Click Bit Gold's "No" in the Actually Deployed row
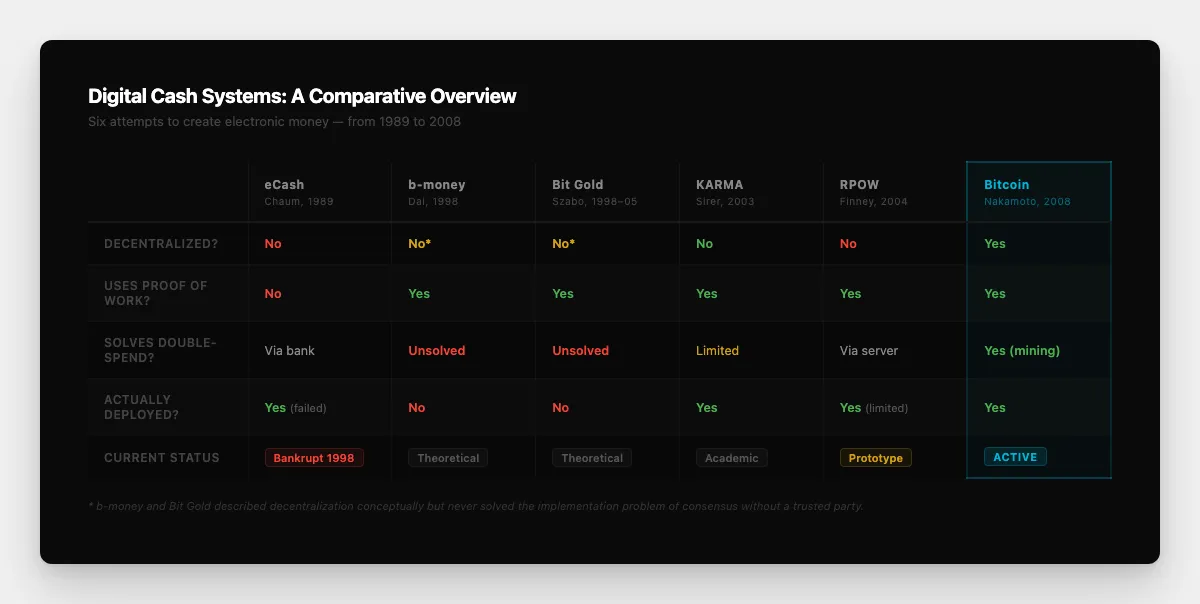 click(x=561, y=408)
